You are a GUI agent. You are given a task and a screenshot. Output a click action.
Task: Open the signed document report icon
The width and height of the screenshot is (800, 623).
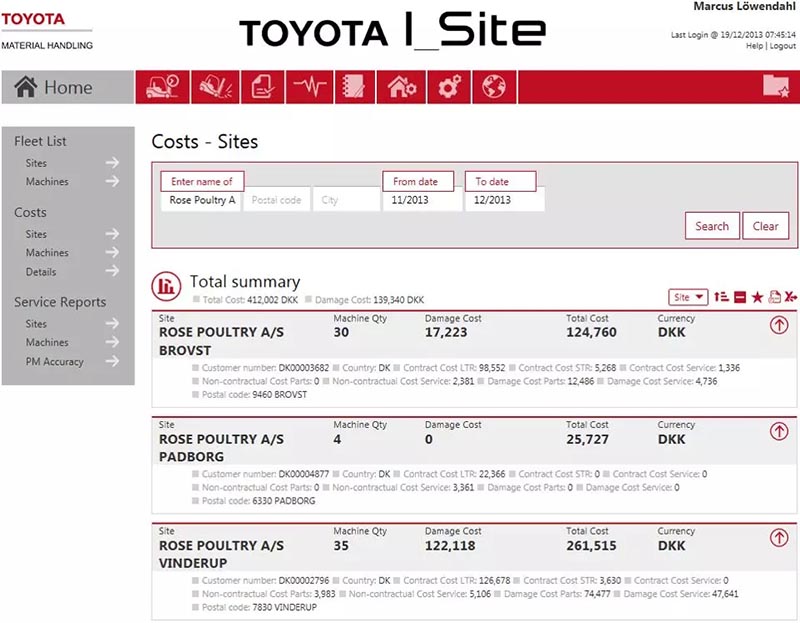[263, 87]
